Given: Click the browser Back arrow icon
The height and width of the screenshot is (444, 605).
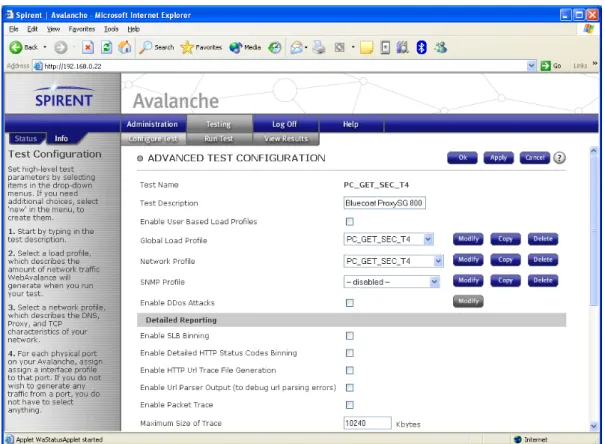Looking at the screenshot, I should [16, 47].
